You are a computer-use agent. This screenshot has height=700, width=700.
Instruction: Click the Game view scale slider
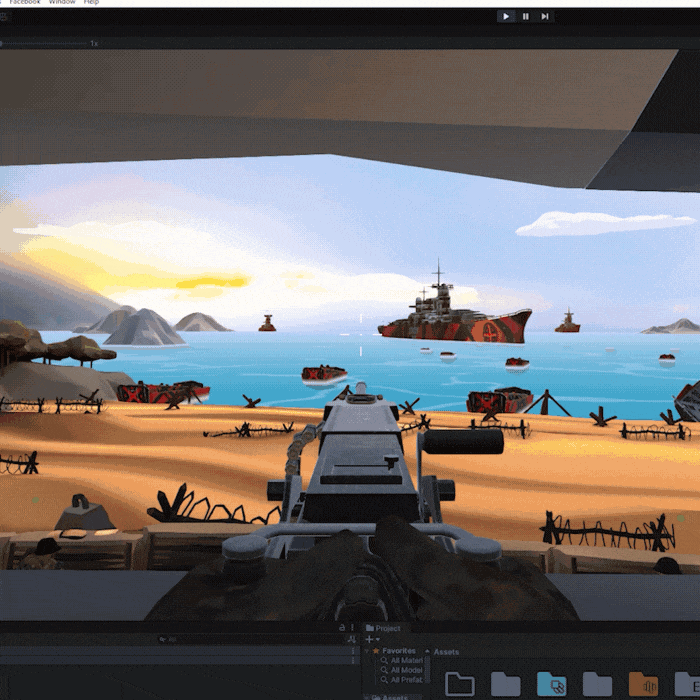(44, 44)
